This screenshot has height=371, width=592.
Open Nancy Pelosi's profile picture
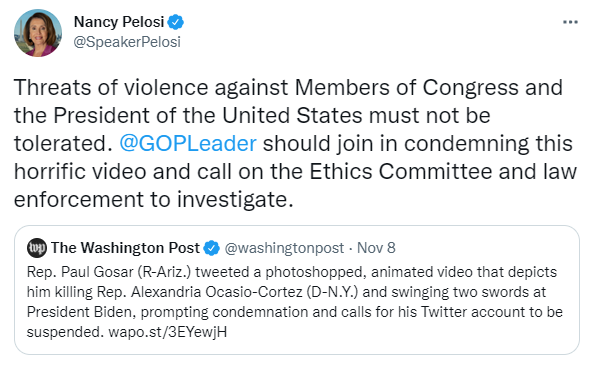[x=38, y=33]
